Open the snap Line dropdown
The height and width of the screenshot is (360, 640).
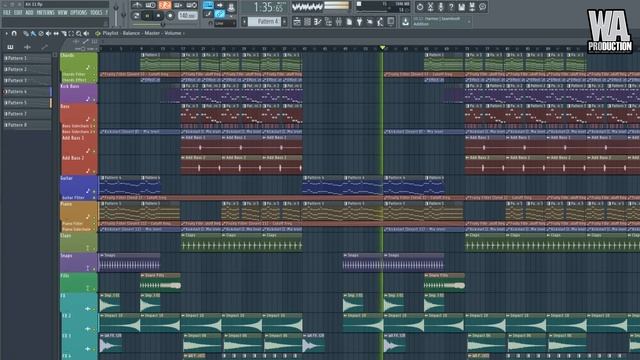pyautogui.click(x=225, y=23)
